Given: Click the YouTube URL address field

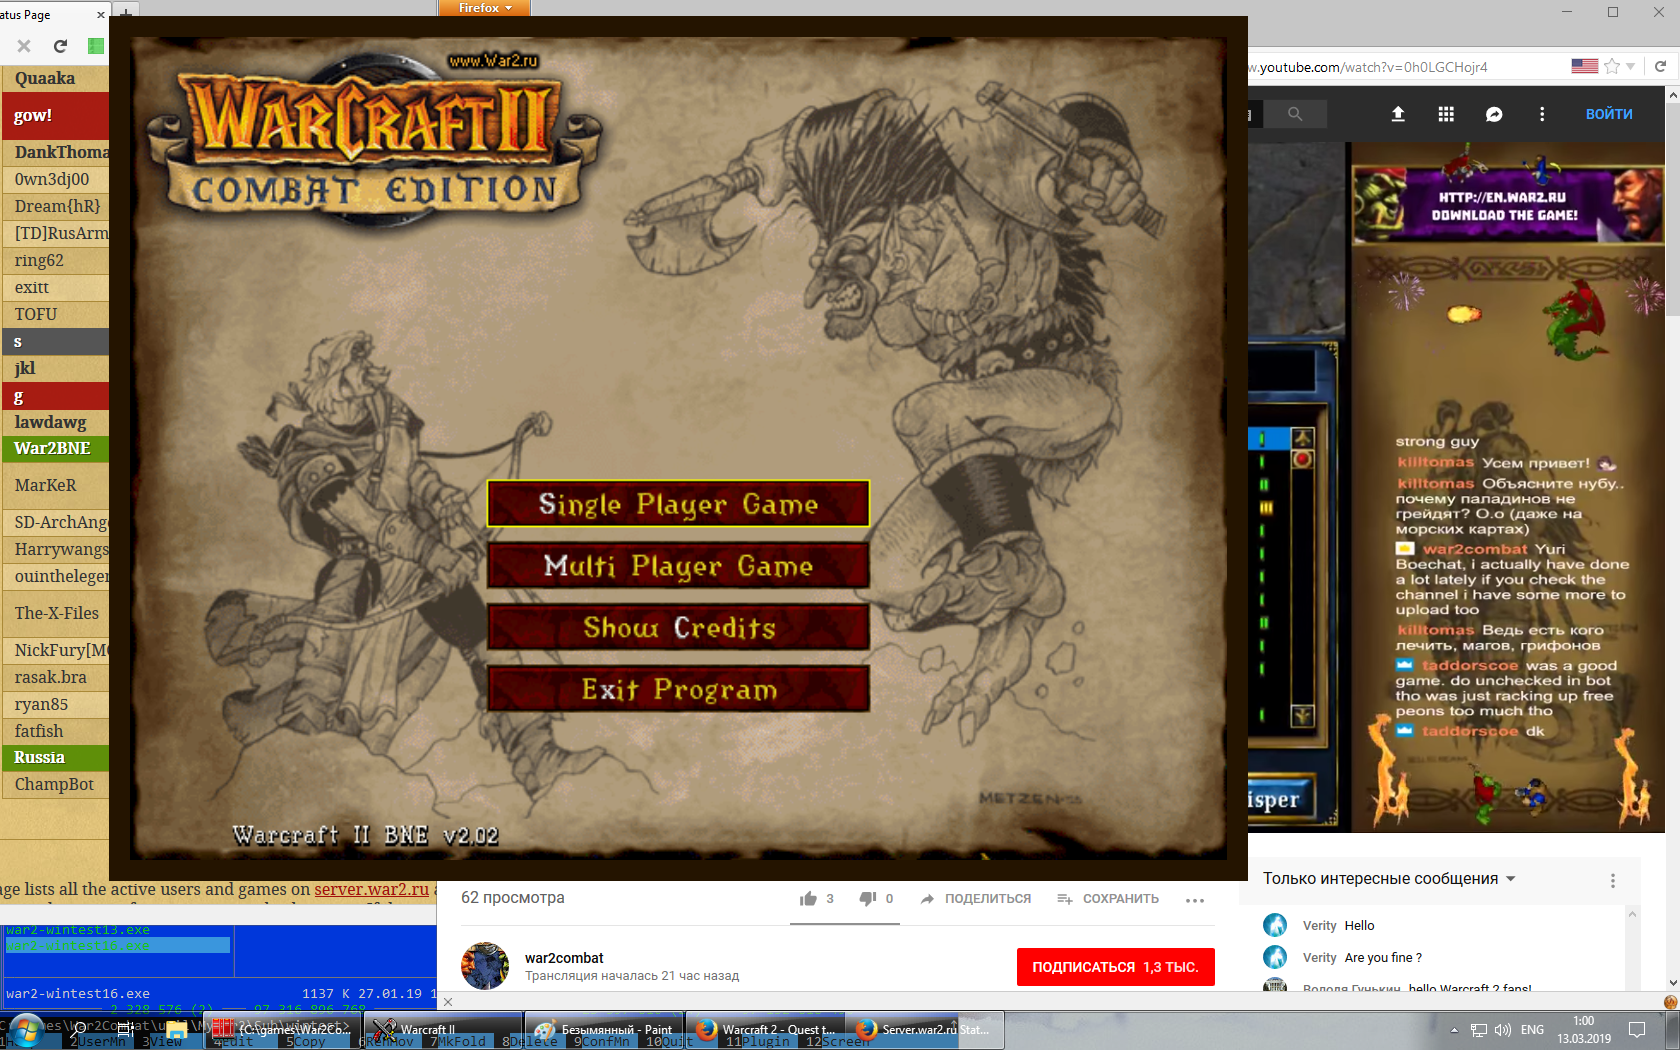Looking at the screenshot, I should click(1405, 67).
